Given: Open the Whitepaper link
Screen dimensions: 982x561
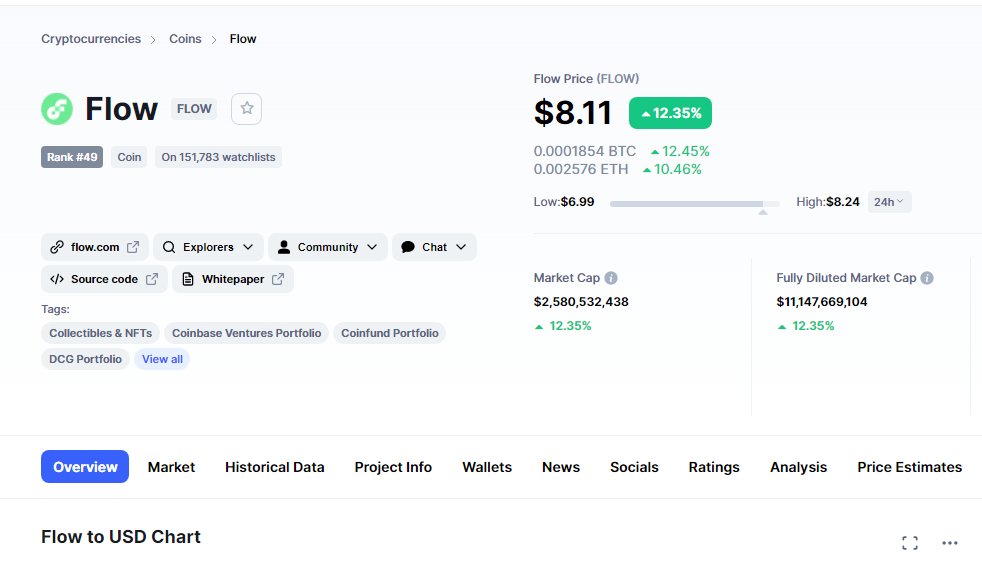Looking at the screenshot, I should pyautogui.click(x=233, y=279).
